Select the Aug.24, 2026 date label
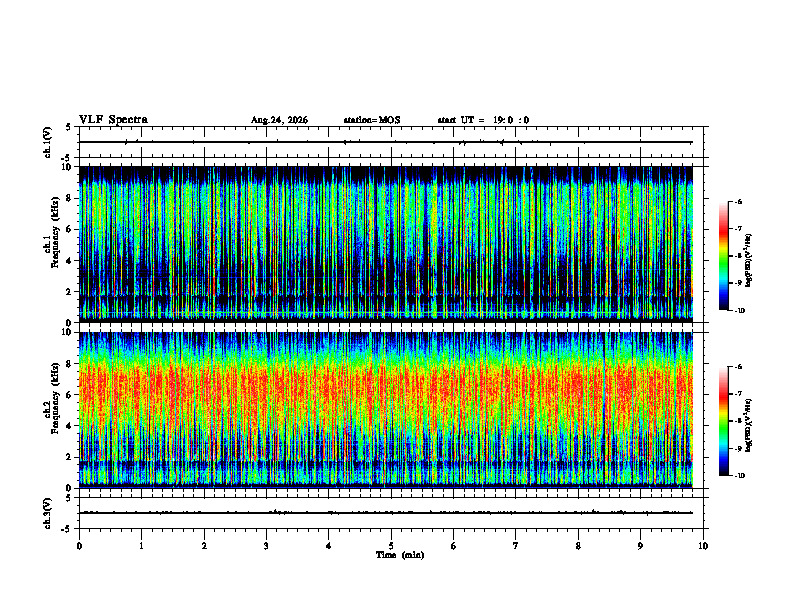 pos(279,120)
